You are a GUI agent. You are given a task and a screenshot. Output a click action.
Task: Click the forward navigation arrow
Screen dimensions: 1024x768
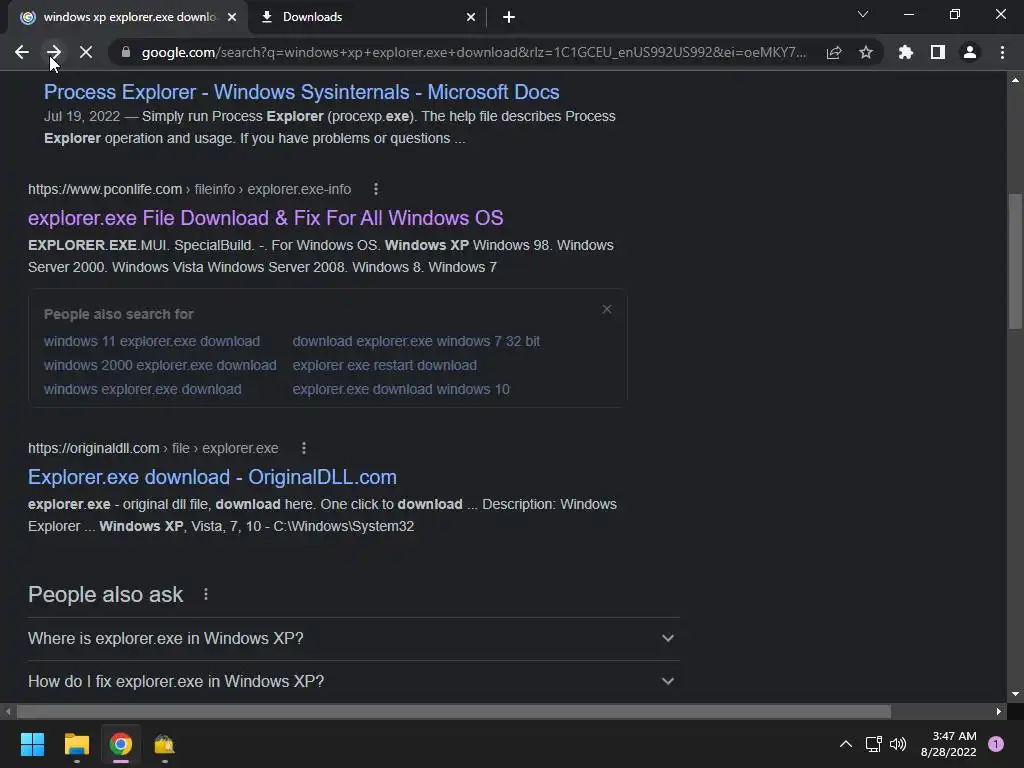[54, 52]
